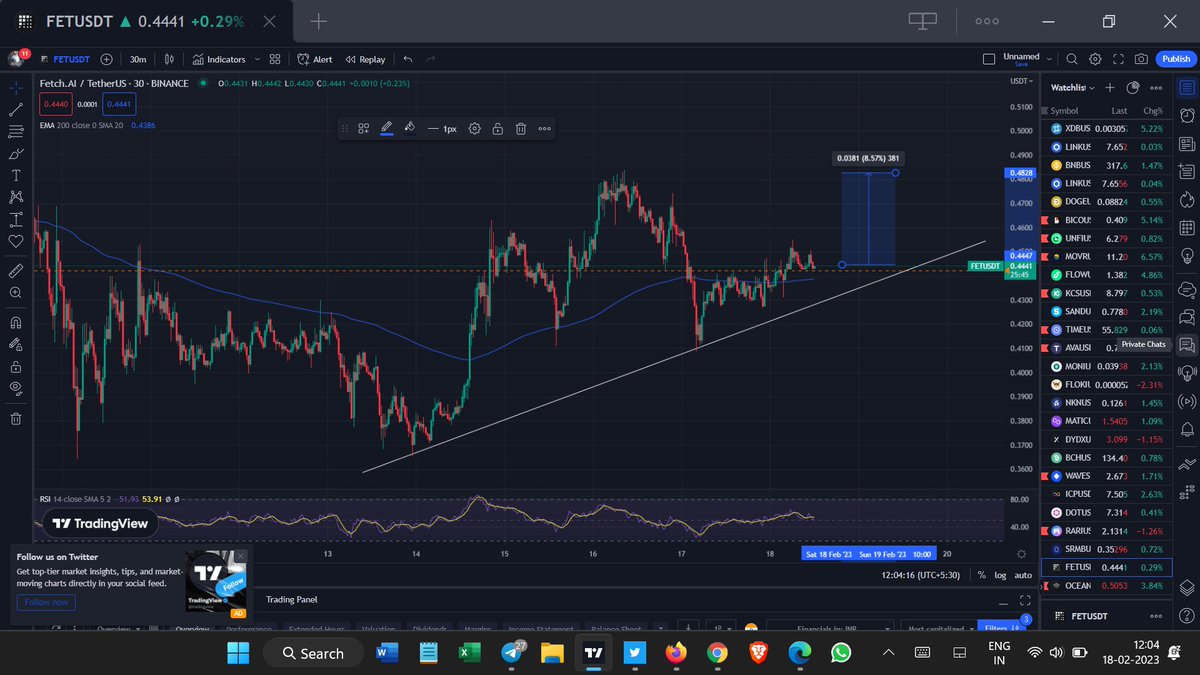Open the candlestick chart style selector
This screenshot has width=1200, height=675.
169,59
